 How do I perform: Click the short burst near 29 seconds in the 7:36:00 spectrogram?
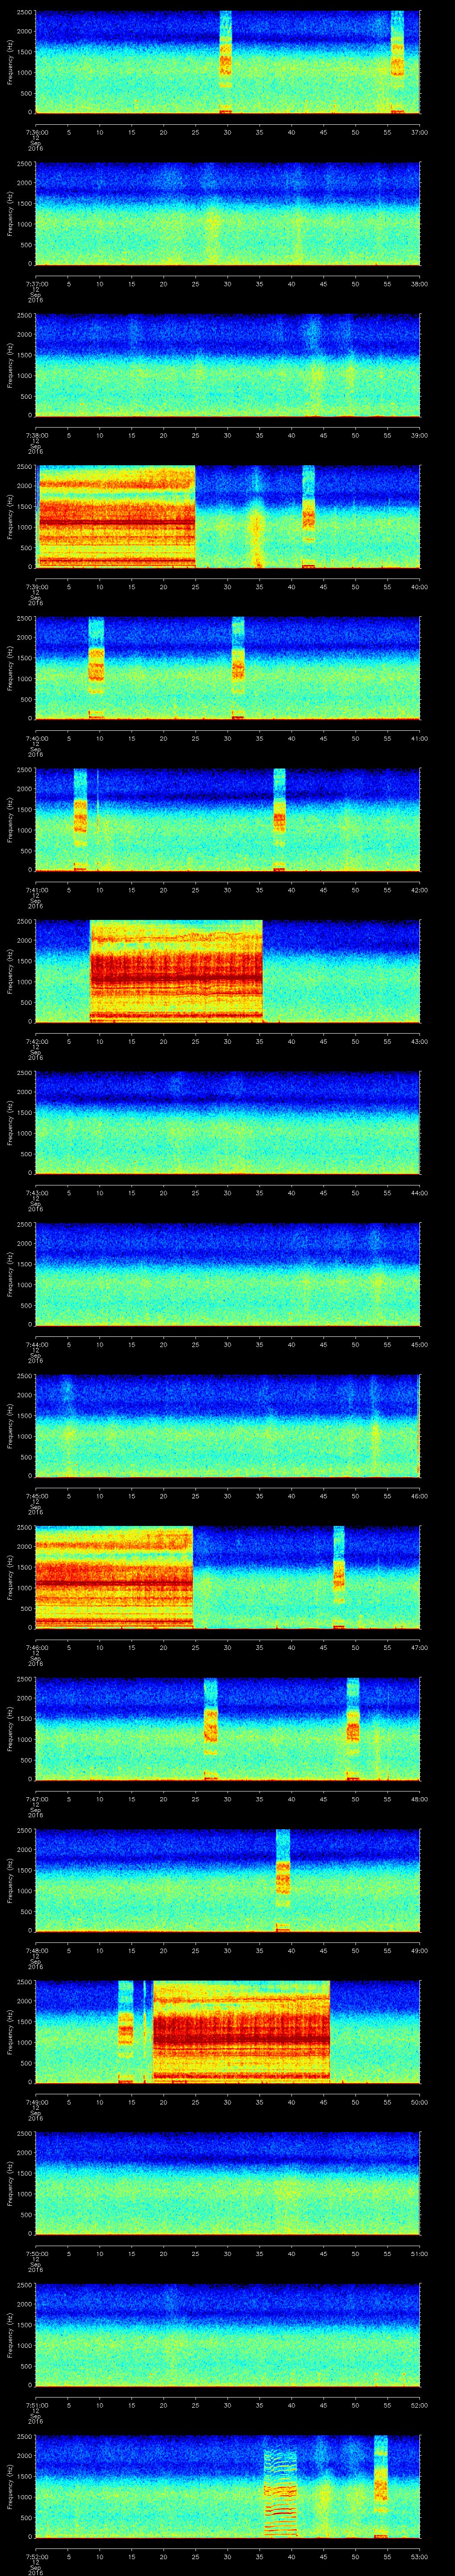click(x=226, y=62)
